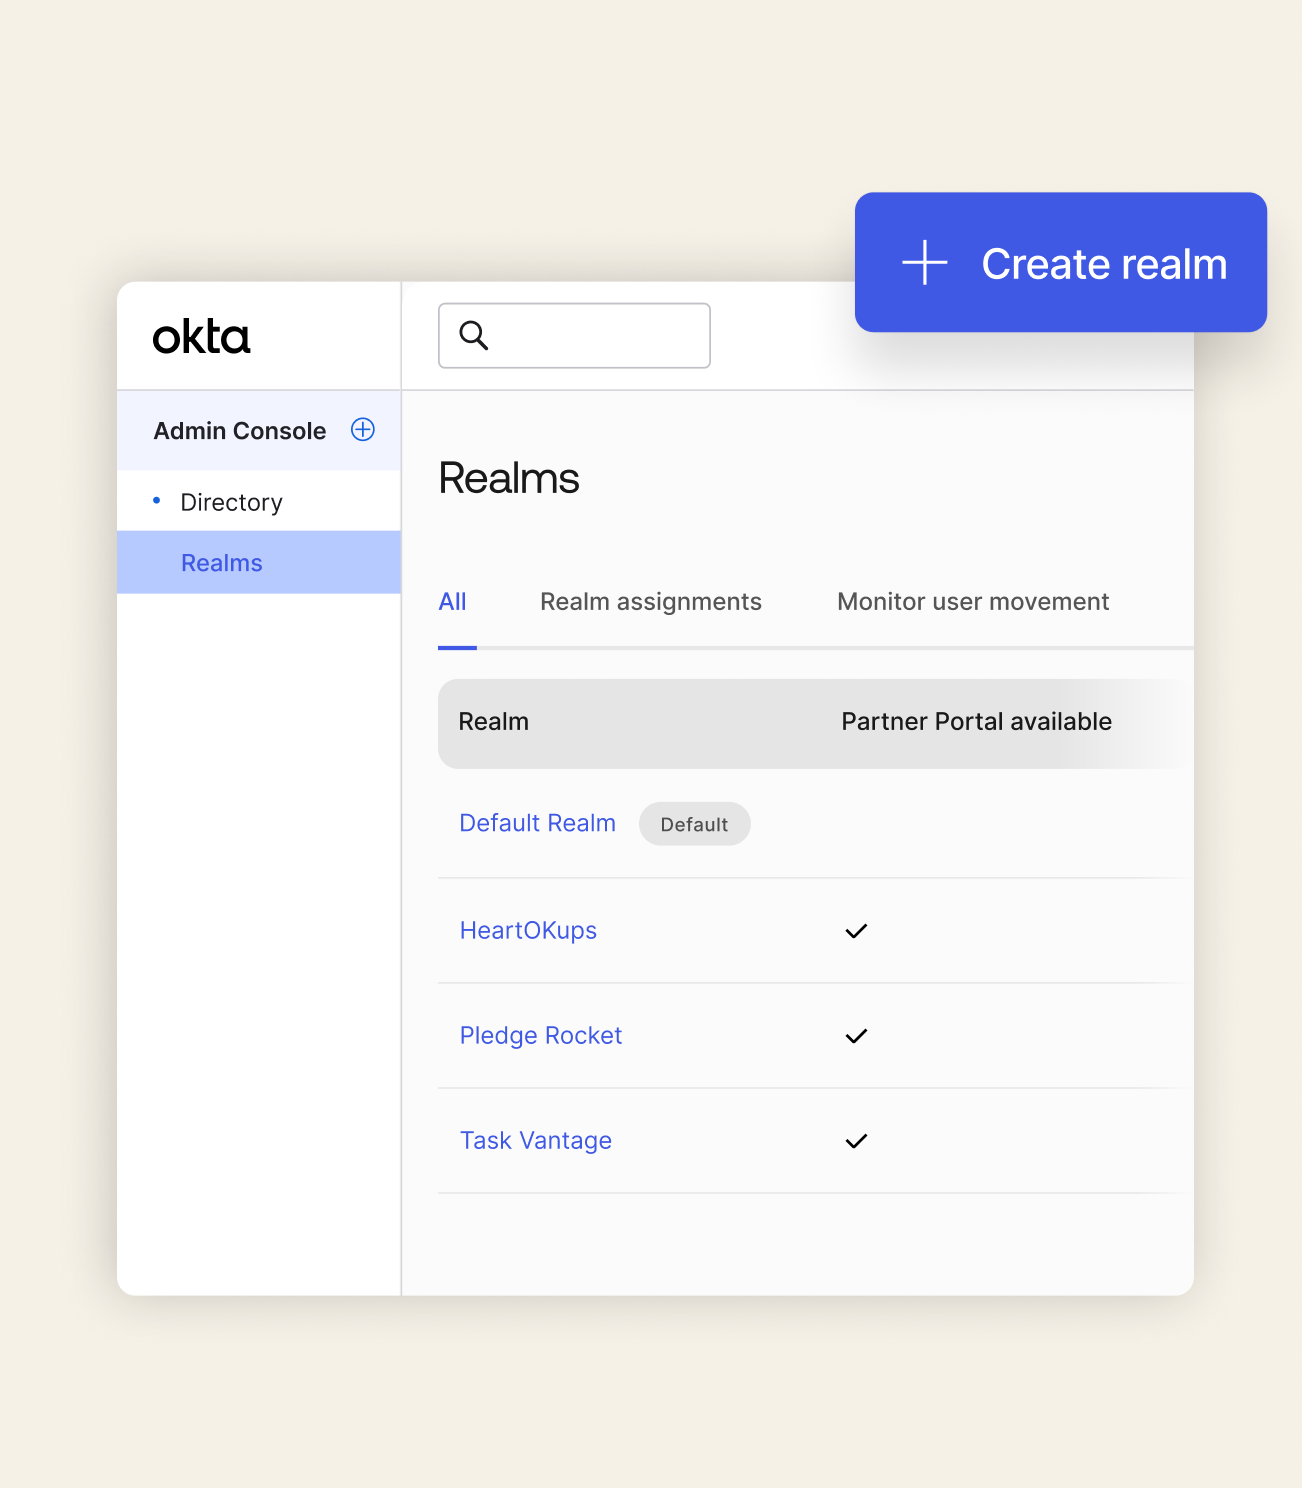Click the Create realm button
The image size is (1302, 1488).
point(1060,262)
